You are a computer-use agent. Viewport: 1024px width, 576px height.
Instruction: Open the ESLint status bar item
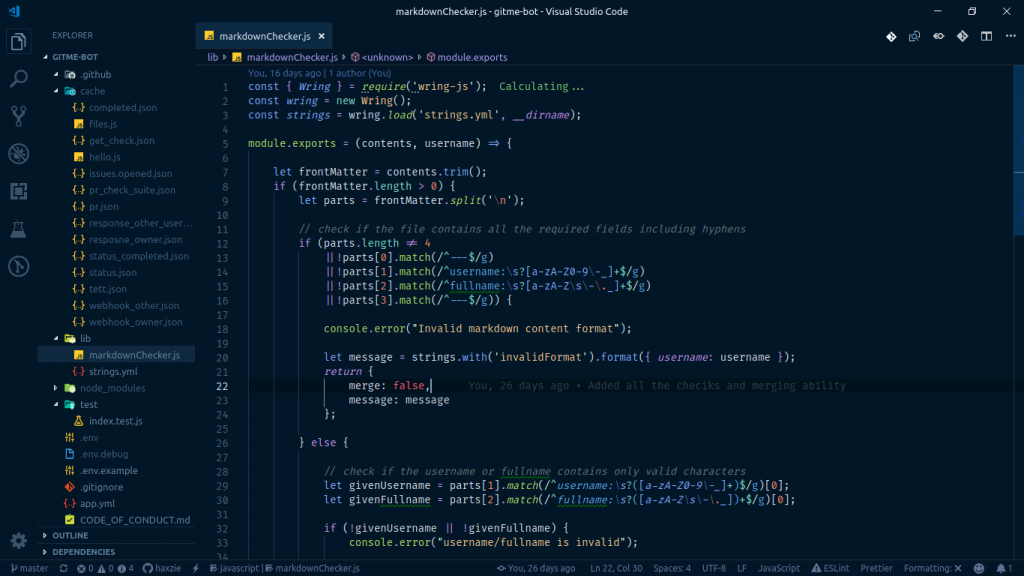pos(830,567)
